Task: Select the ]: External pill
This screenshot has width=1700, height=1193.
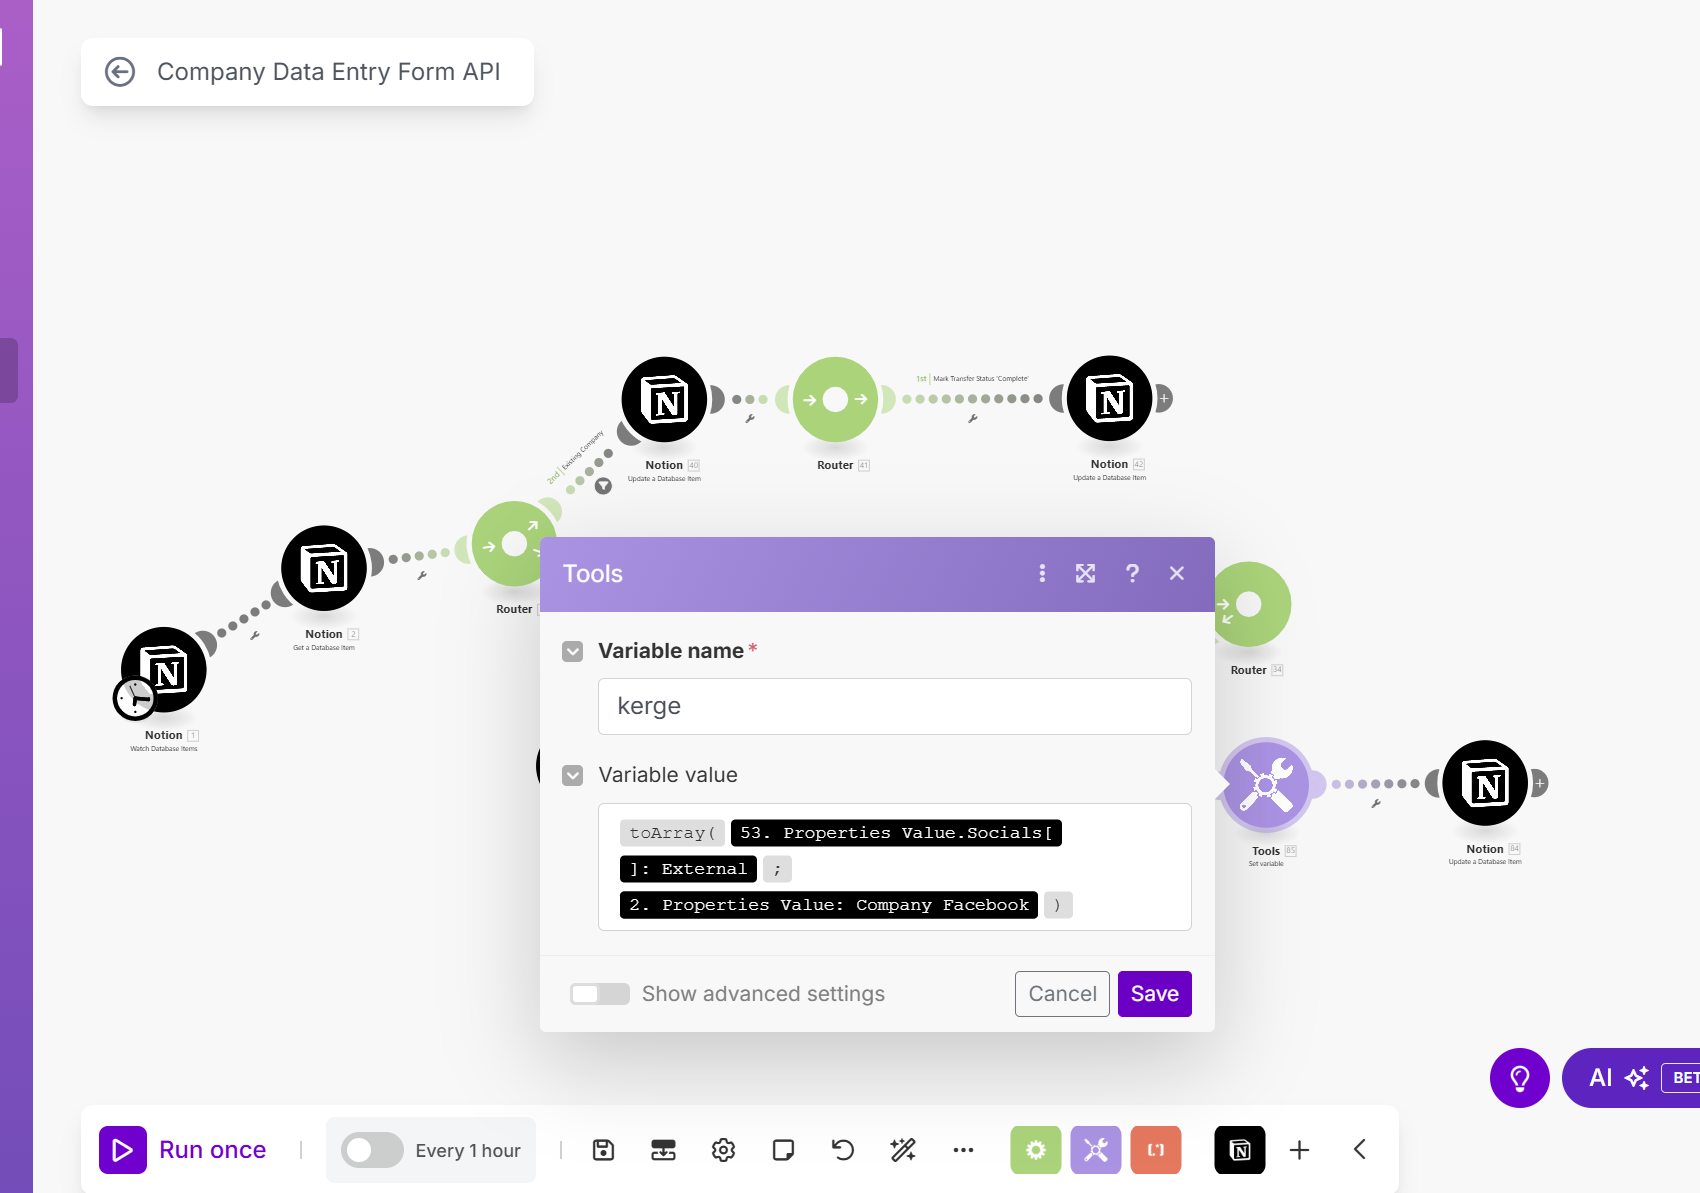Action: pyautogui.click(x=688, y=869)
